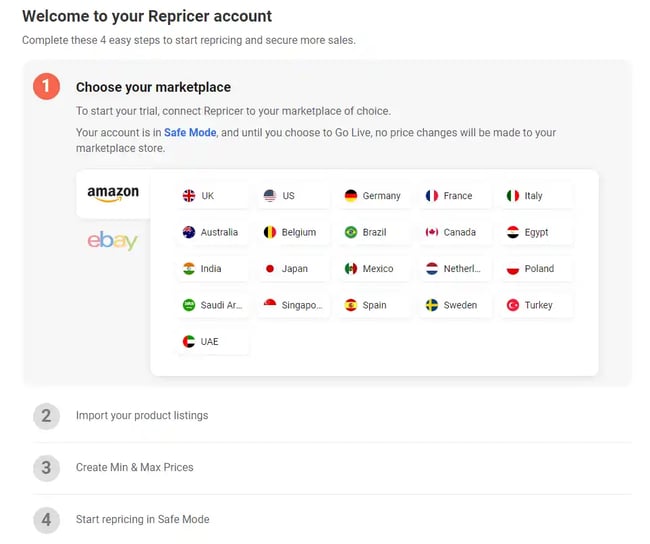Click the Safe Mode link

click(x=190, y=132)
